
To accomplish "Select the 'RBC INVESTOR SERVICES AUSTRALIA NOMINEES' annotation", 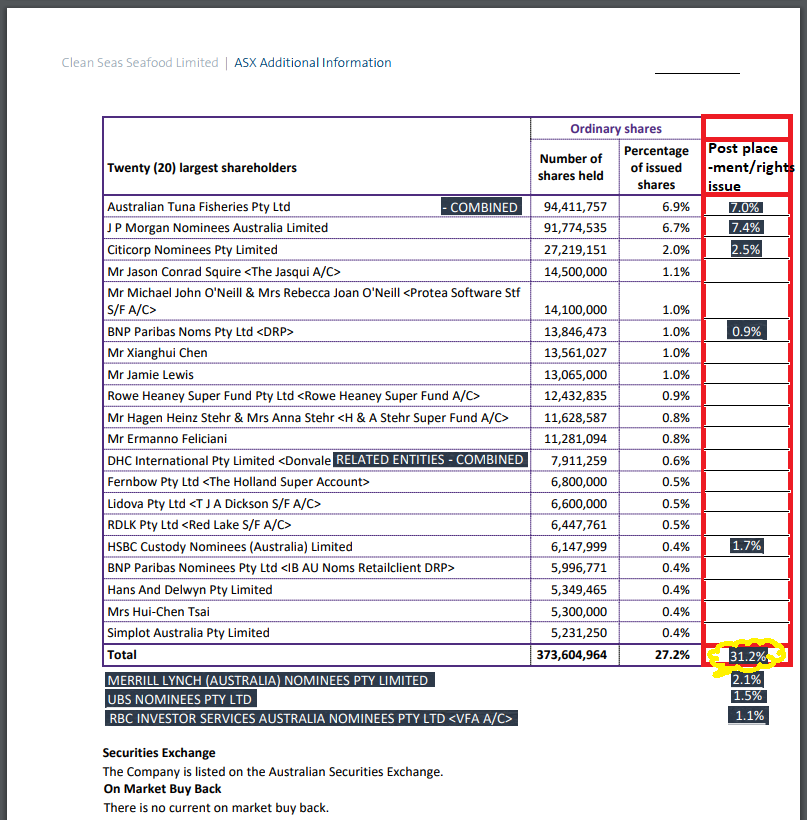I will (311, 719).
